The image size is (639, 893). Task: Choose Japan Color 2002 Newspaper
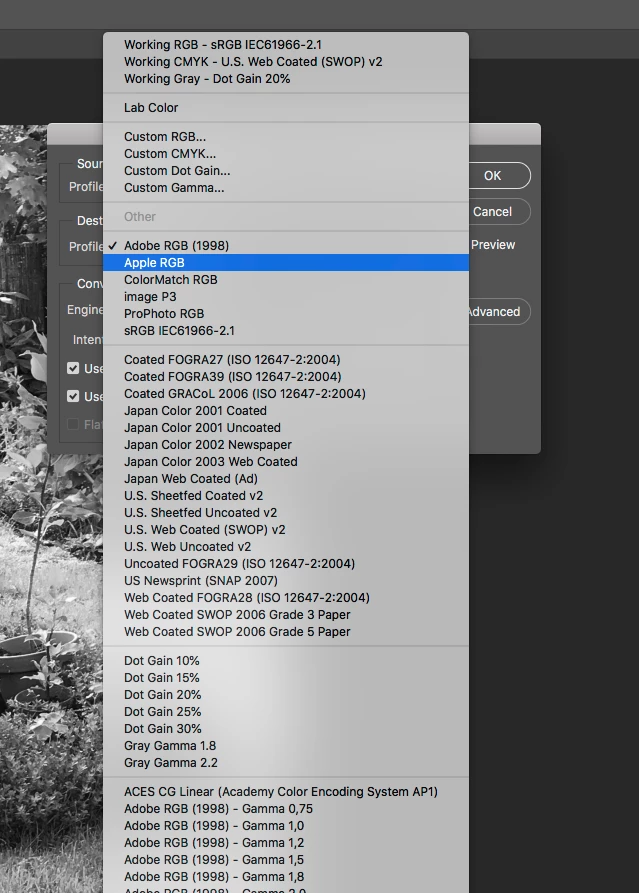click(x=286, y=445)
